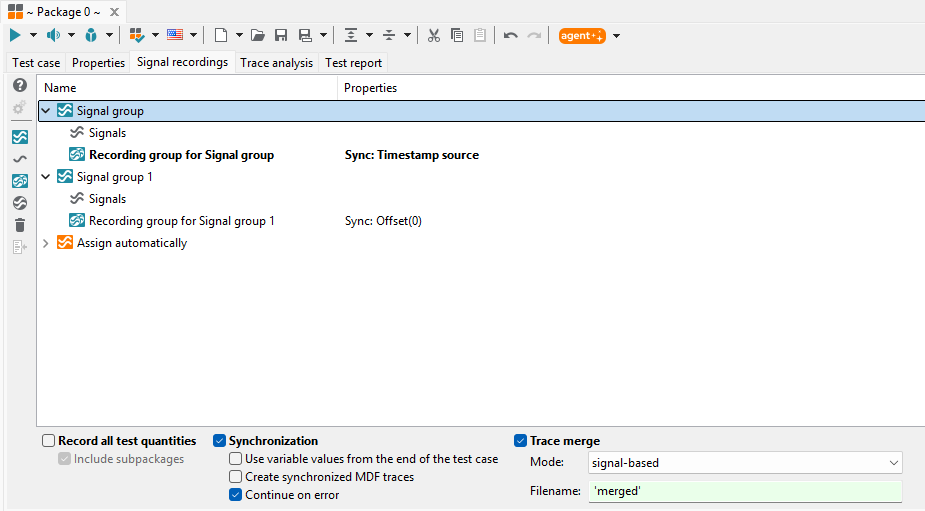Viewport: 925px width, 511px height.
Task: Check Create synchronized MDF traces
Action: coord(235,476)
